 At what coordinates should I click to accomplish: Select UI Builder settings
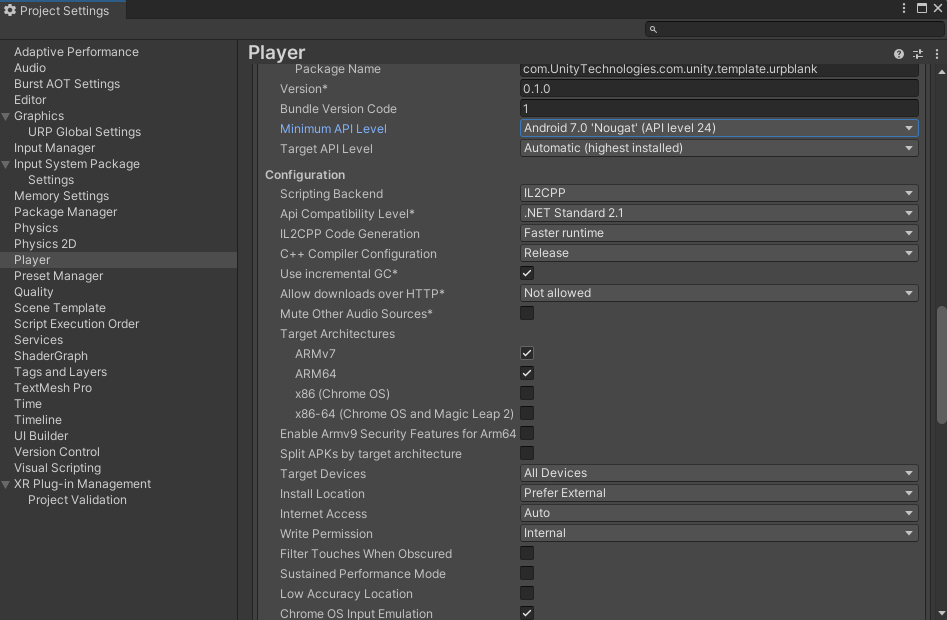pyautogui.click(x=40, y=436)
